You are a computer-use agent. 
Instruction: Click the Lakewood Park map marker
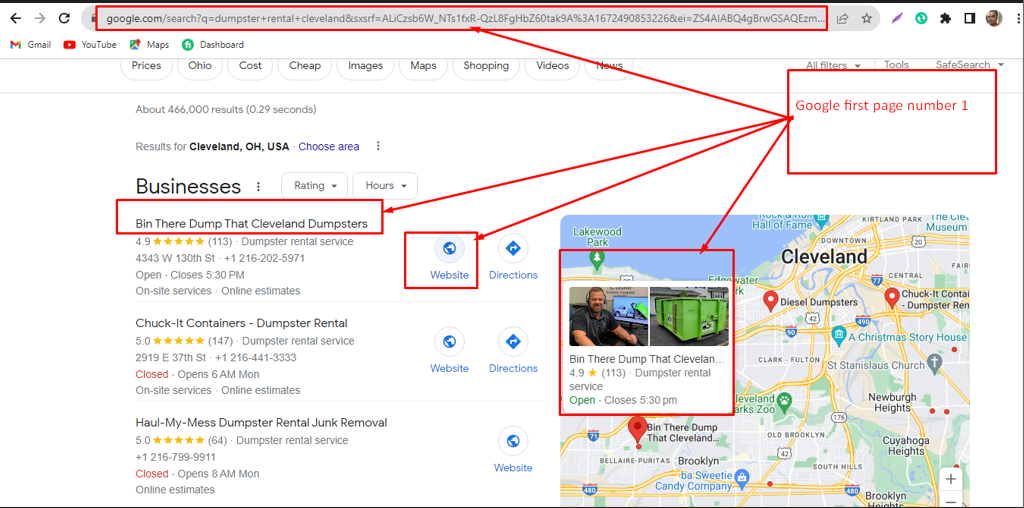point(596,262)
